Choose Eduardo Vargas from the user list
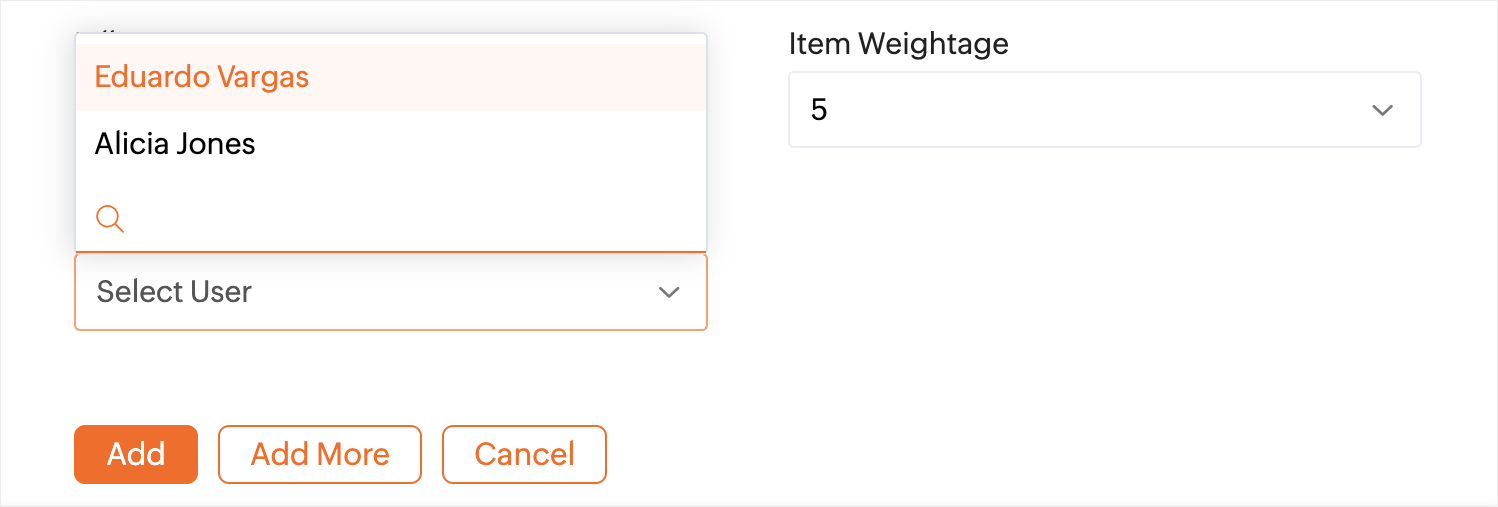This screenshot has height=507, width=1498. pos(202,77)
